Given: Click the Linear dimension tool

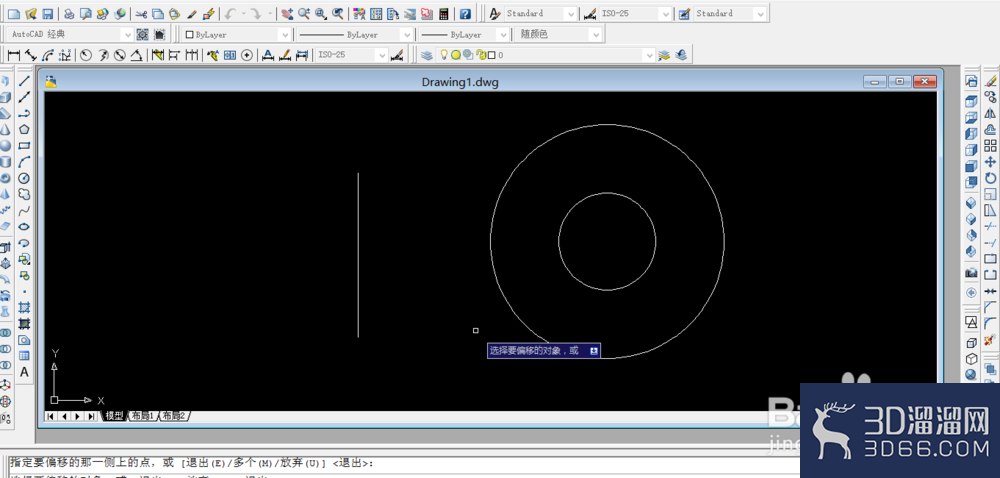Looking at the screenshot, I should click(x=13, y=55).
